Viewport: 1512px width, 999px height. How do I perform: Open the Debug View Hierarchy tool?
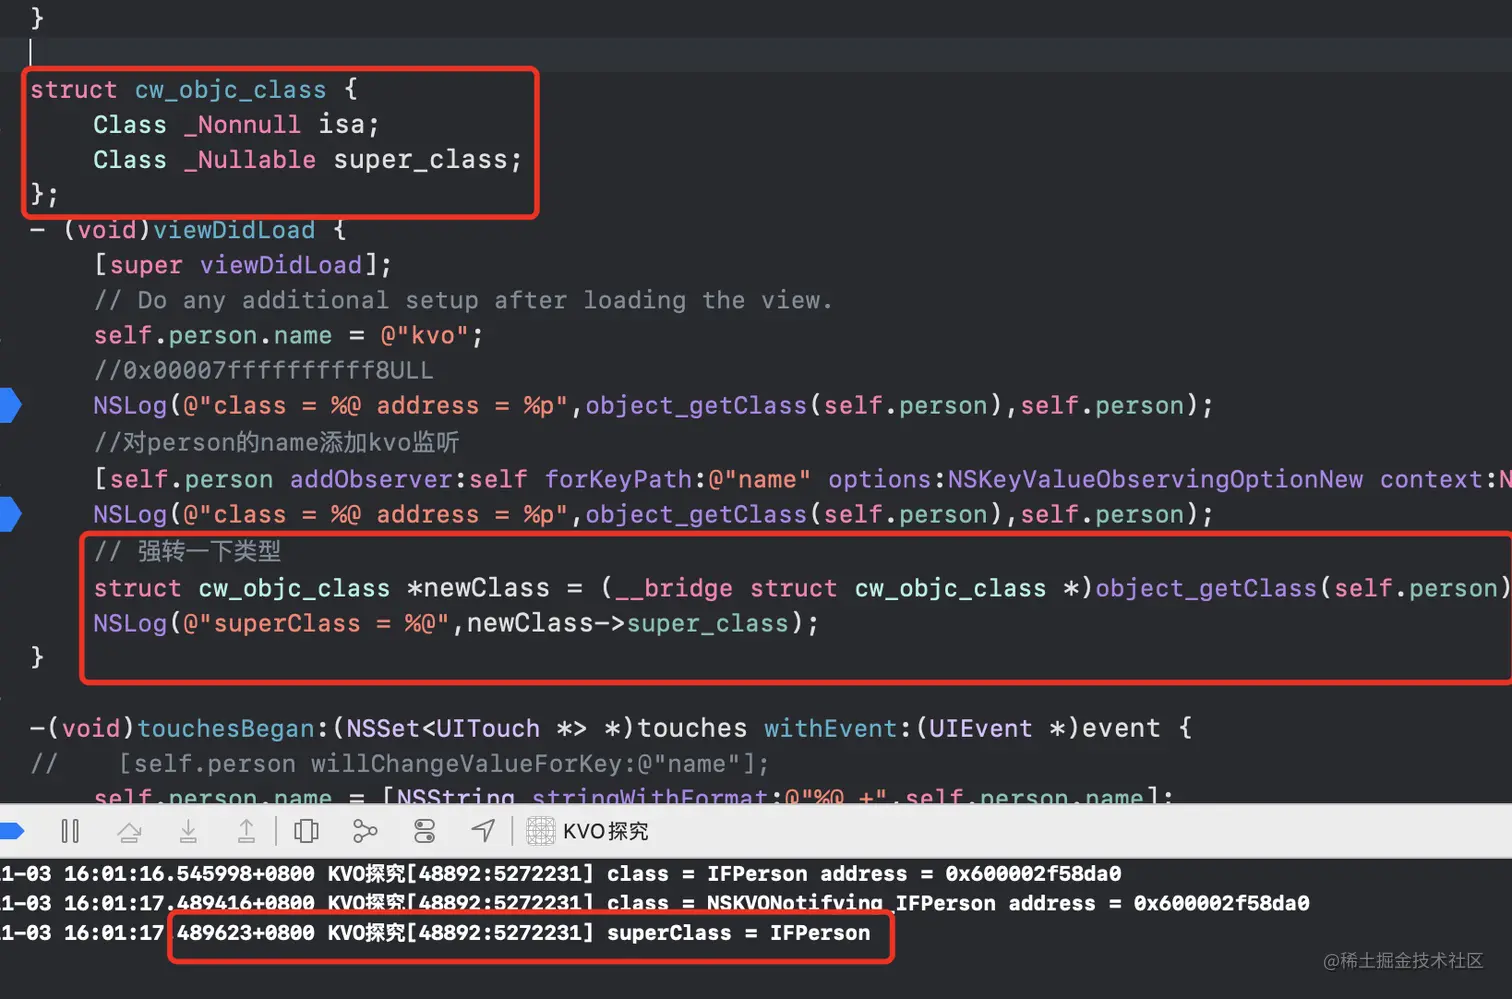click(307, 831)
